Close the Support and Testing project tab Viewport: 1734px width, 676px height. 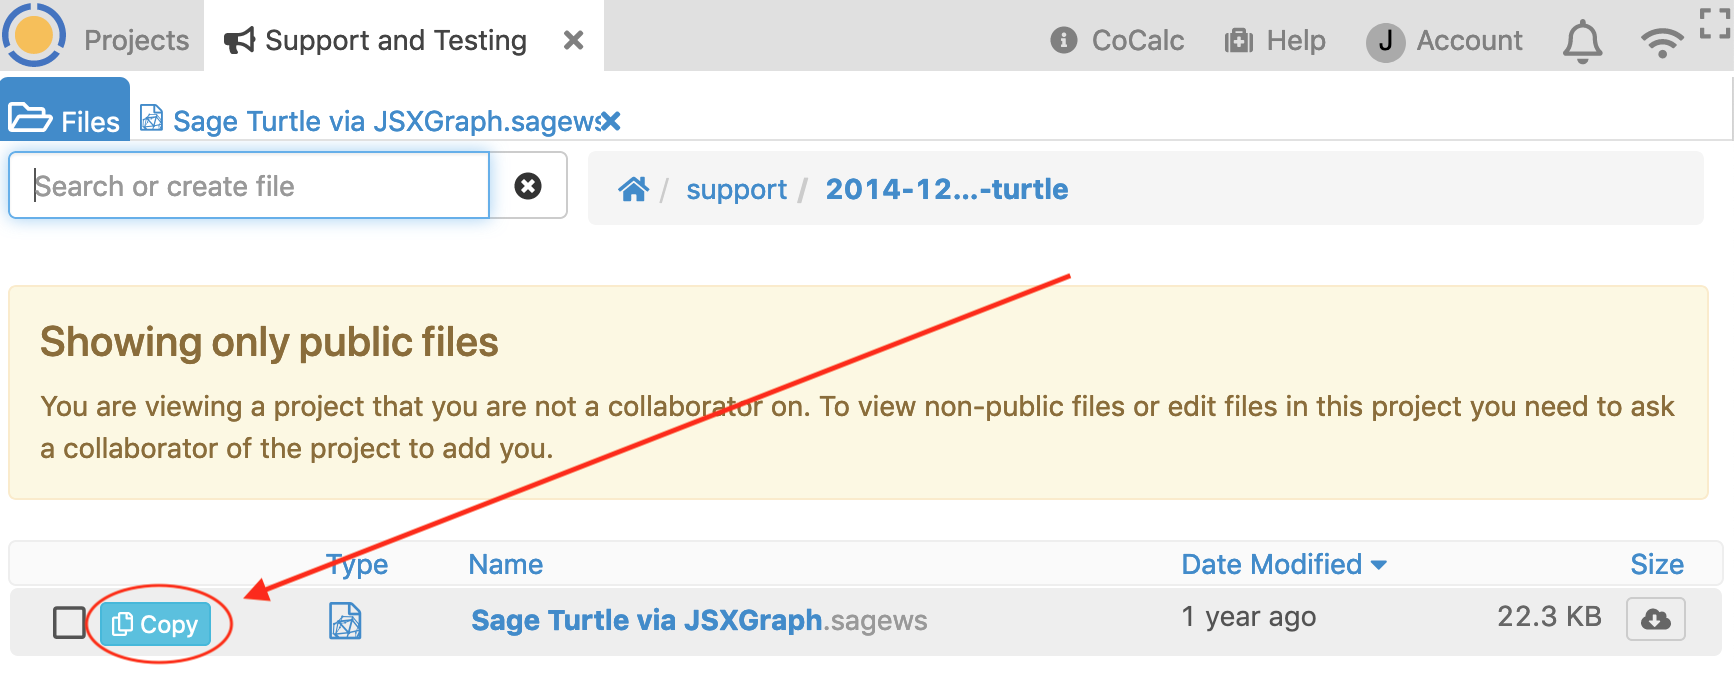point(573,40)
